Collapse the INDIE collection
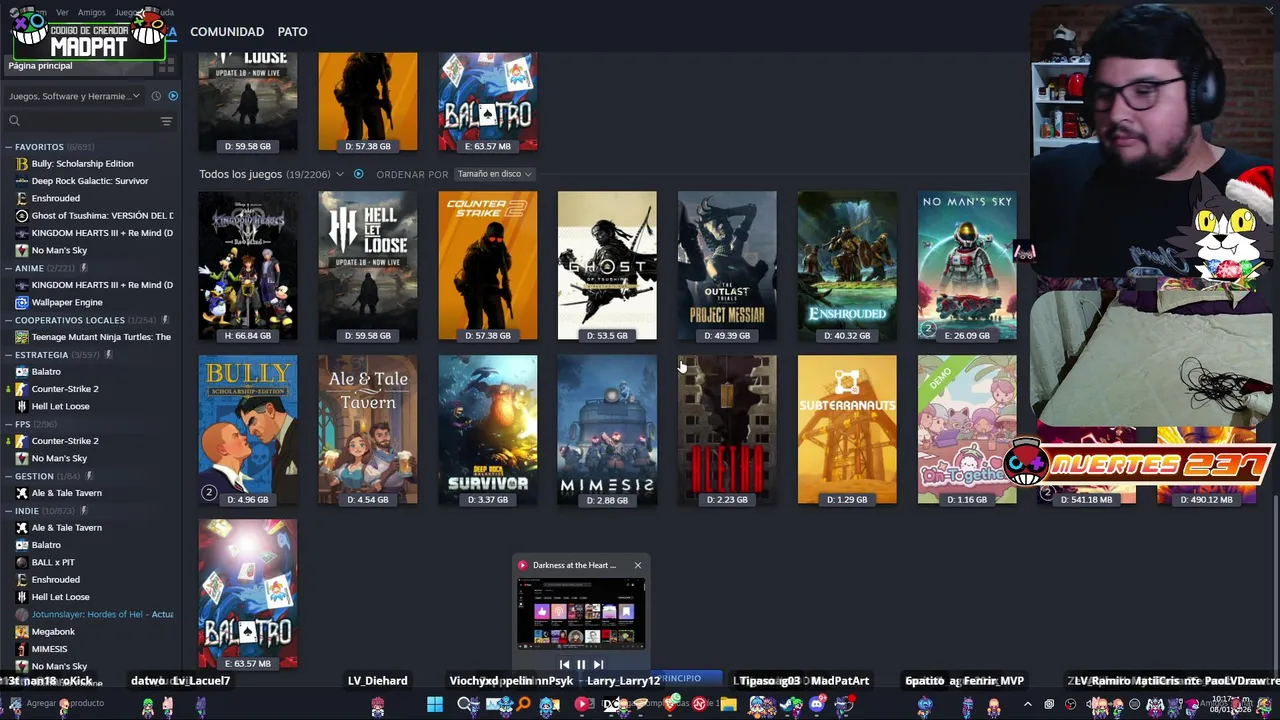This screenshot has height=720, width=1280. [x=8, y=511]
